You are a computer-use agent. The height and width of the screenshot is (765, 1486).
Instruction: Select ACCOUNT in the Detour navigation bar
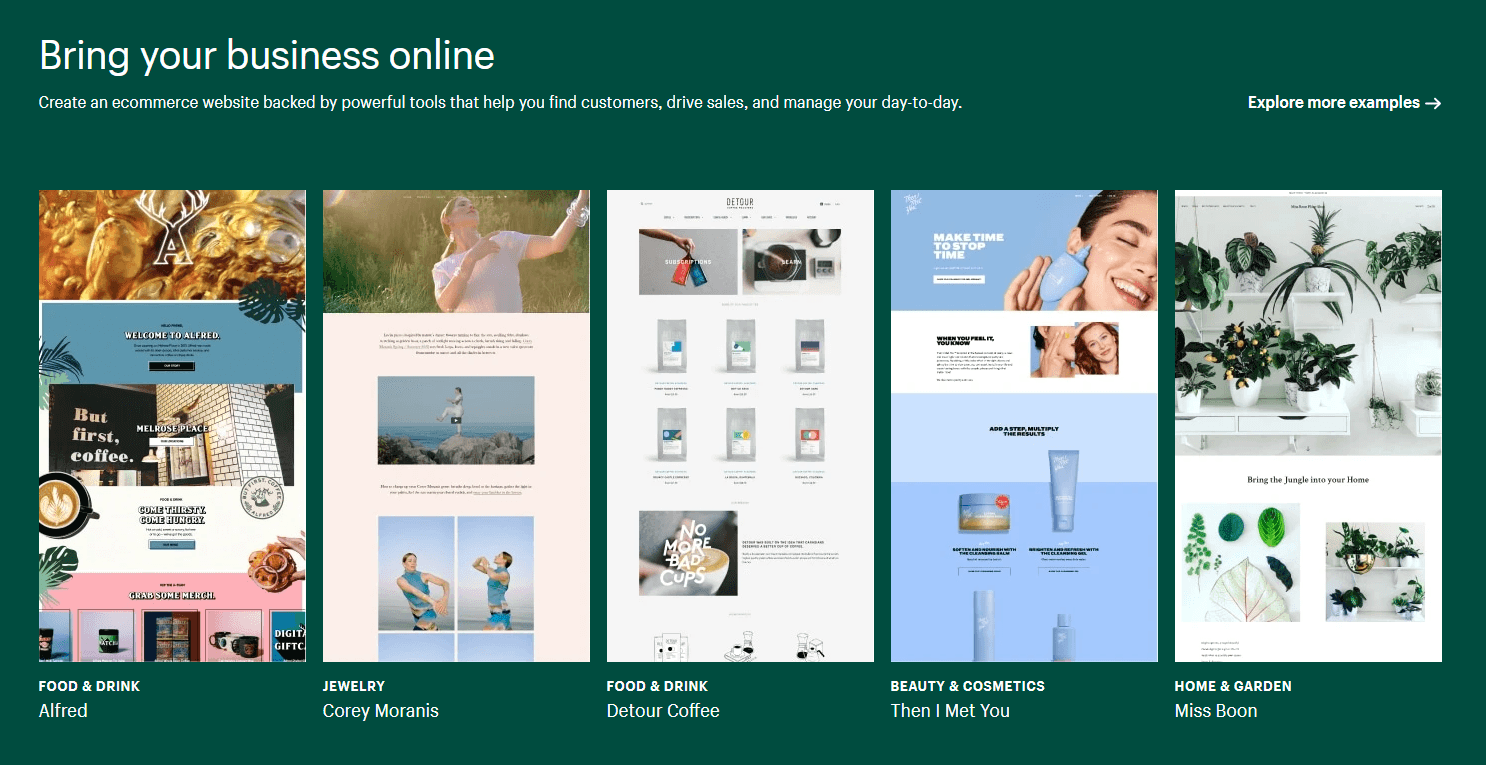tap(812, 217)
